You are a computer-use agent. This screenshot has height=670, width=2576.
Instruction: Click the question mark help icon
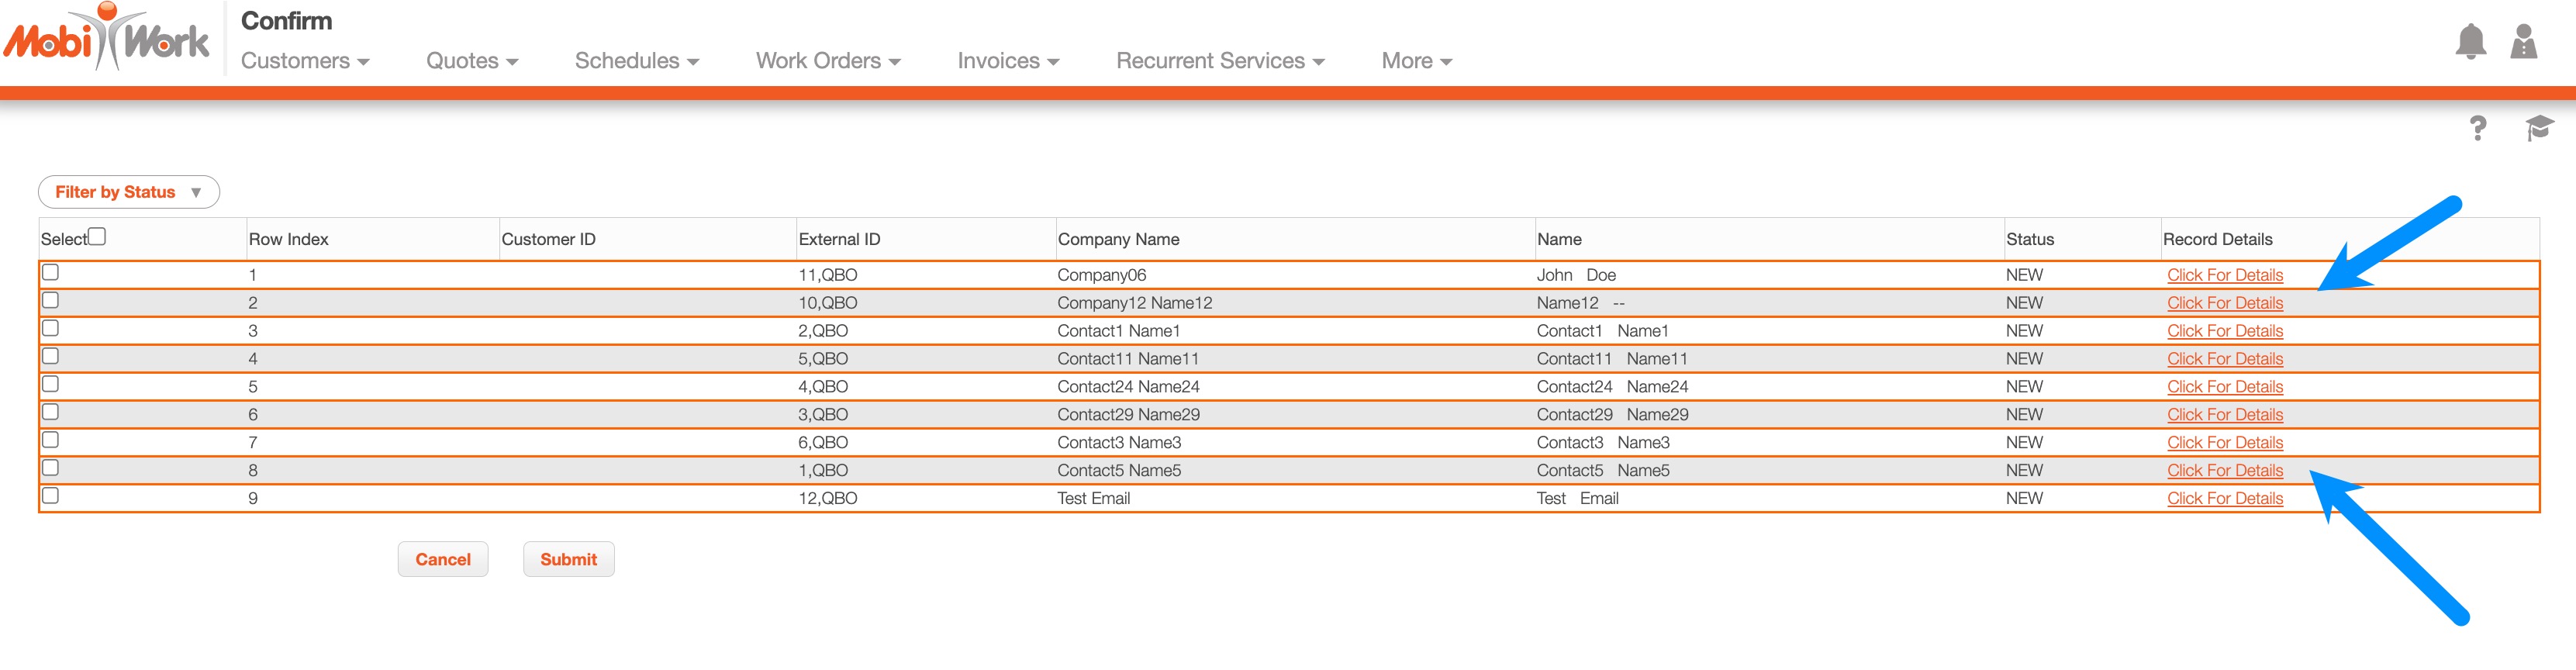coord(2477,128)
